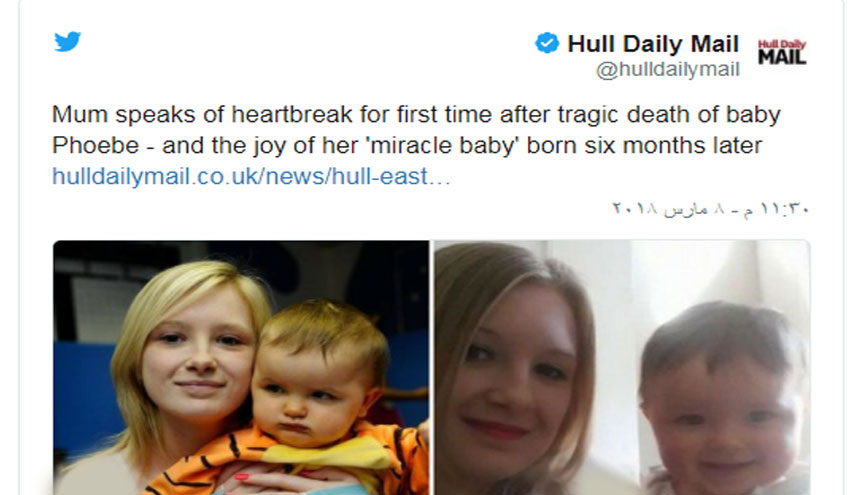Click the blue verified checkmark badge

click(547, 43)
